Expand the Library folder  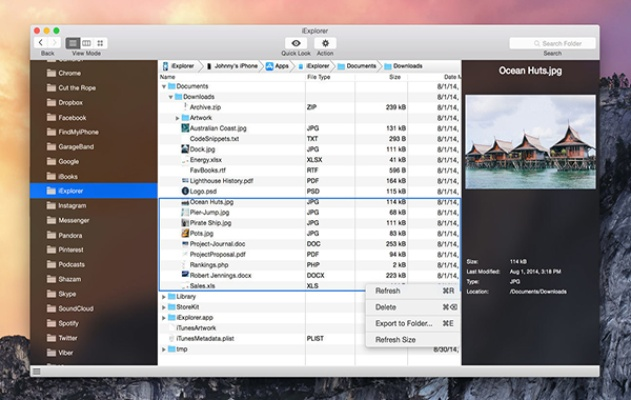pyautogui.click(x=164, y=296)
